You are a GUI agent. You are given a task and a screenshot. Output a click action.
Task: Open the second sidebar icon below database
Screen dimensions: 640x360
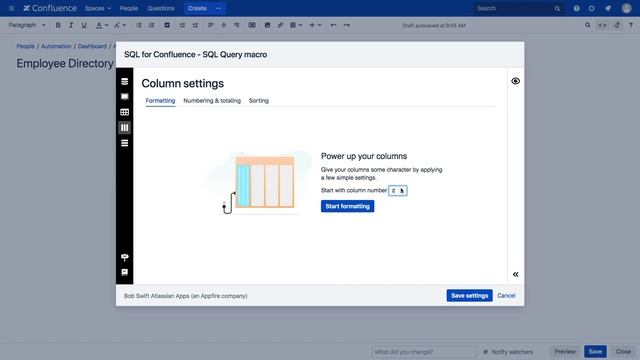[x=124, y=97]
